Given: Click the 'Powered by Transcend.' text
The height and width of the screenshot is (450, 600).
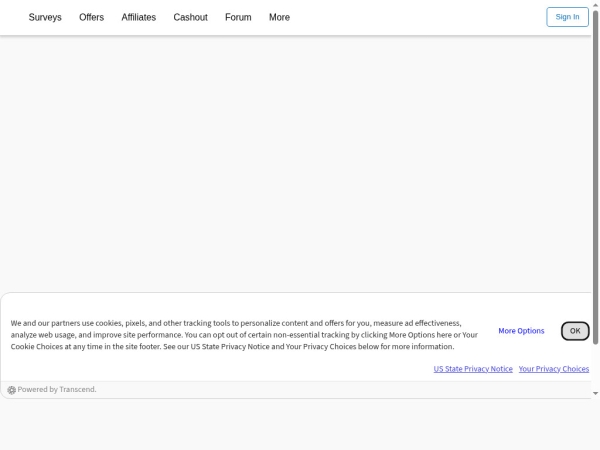Looking at the screenshot, I should tap(57, 390).
